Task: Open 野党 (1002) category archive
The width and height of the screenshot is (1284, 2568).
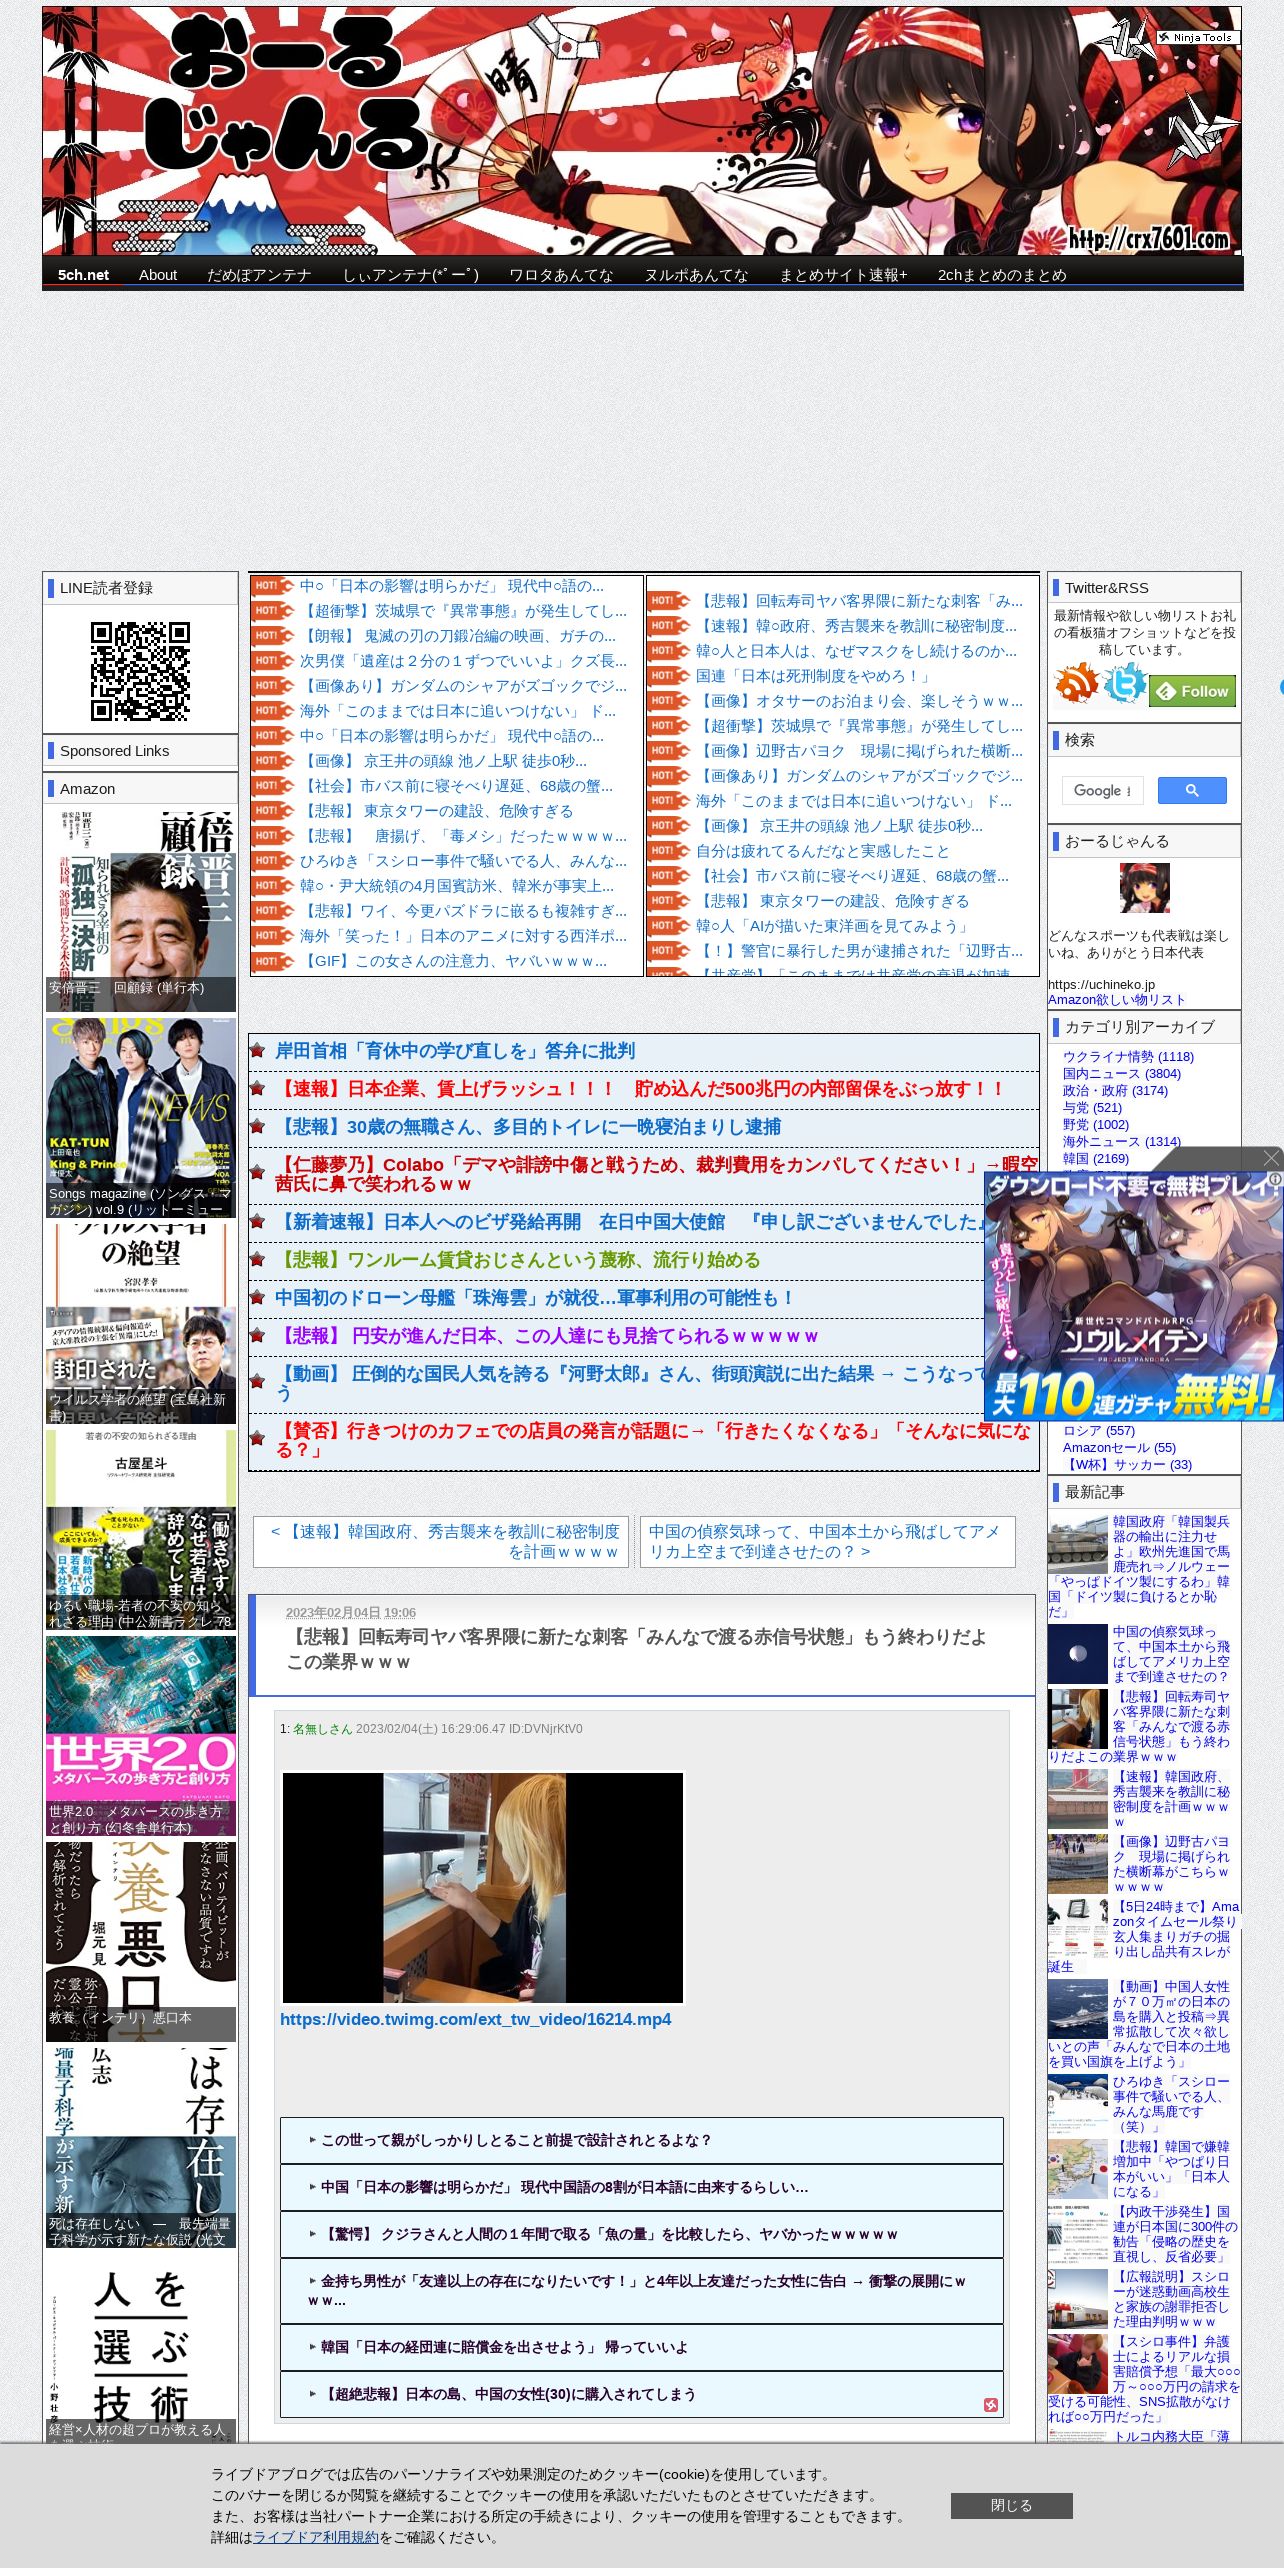Action: 1095,1125
